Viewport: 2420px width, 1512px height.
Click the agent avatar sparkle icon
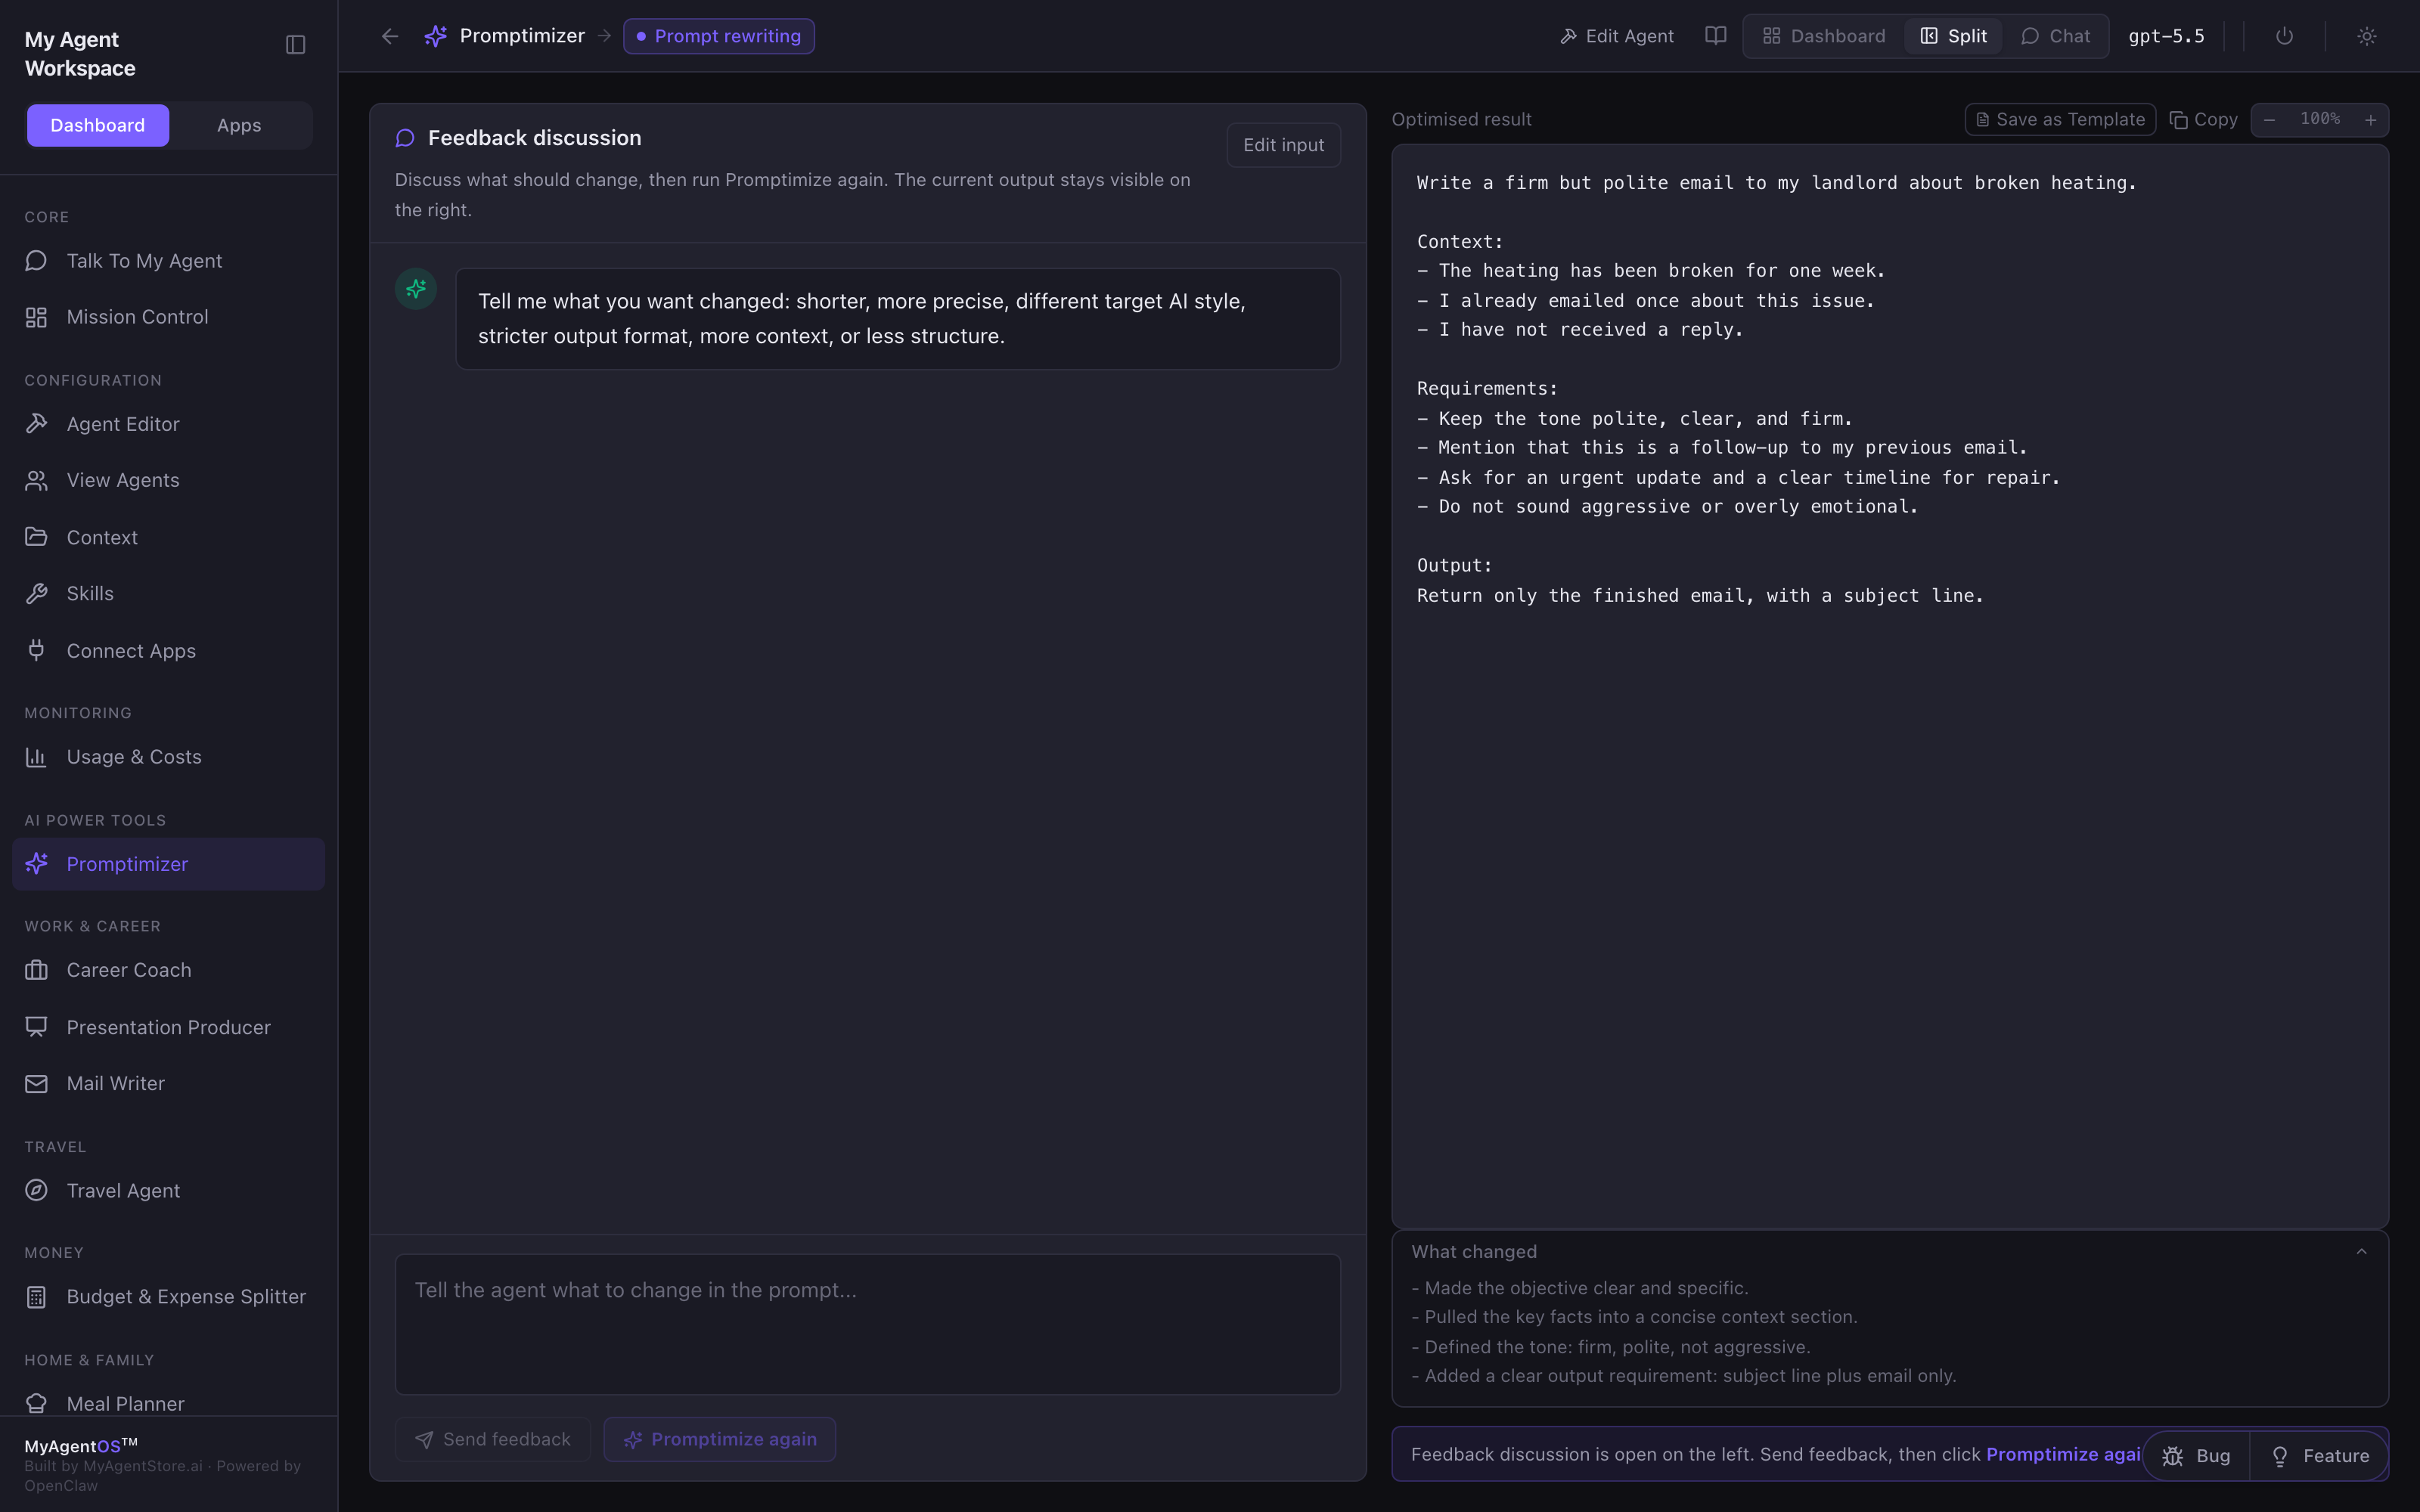416,289
